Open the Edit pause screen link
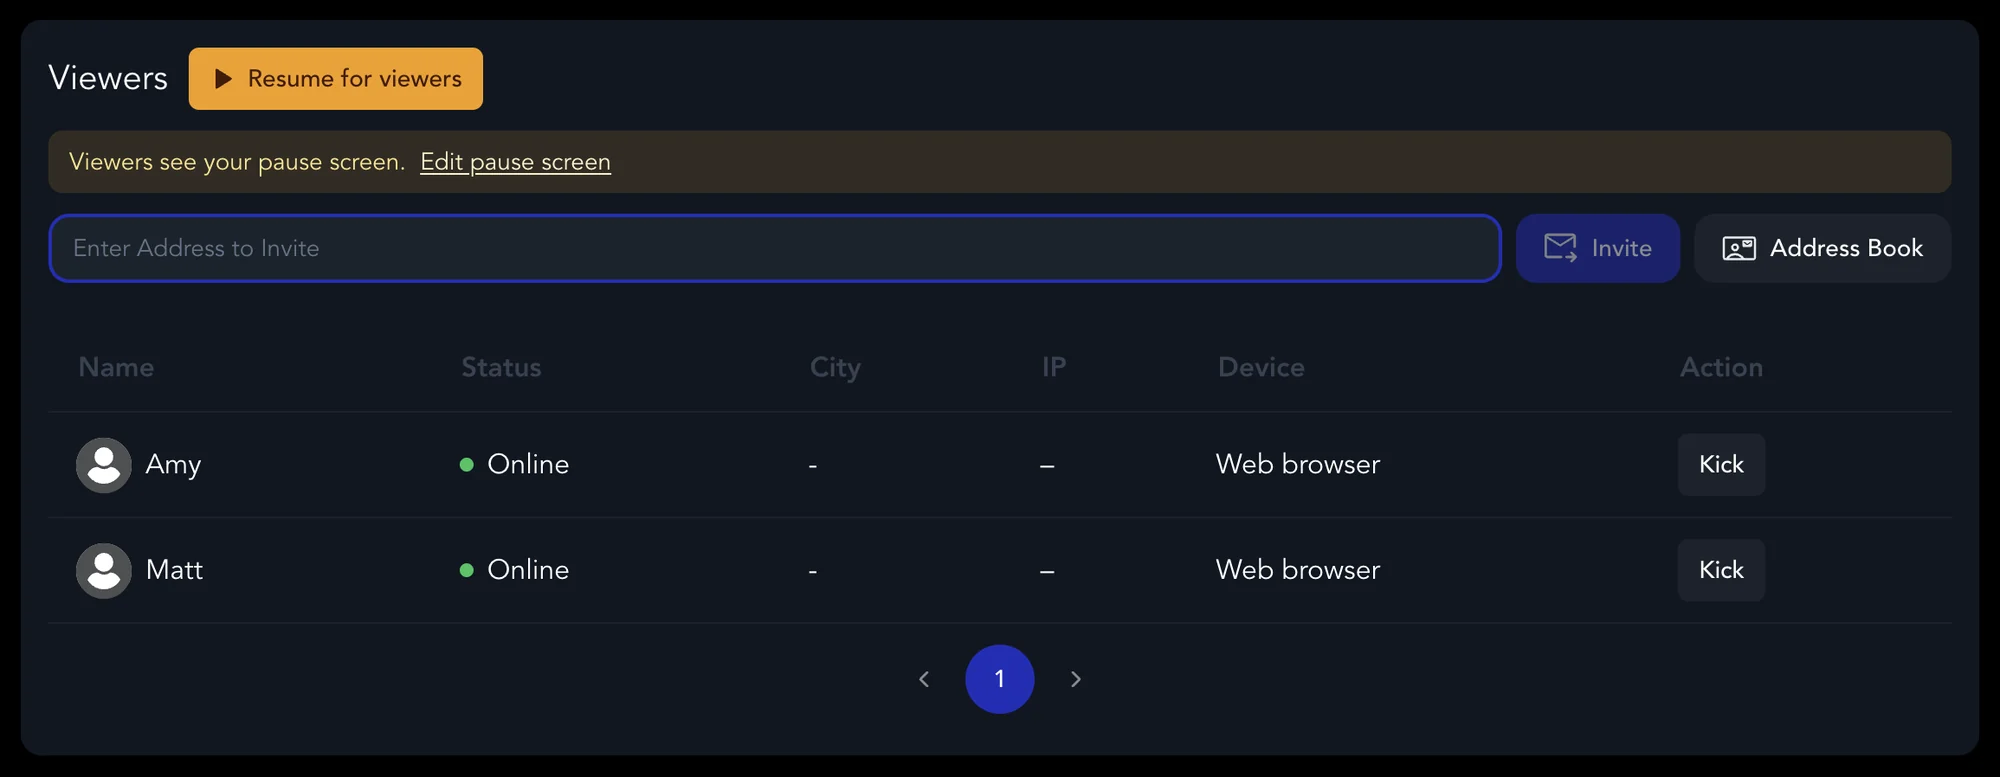 point(515,162)
